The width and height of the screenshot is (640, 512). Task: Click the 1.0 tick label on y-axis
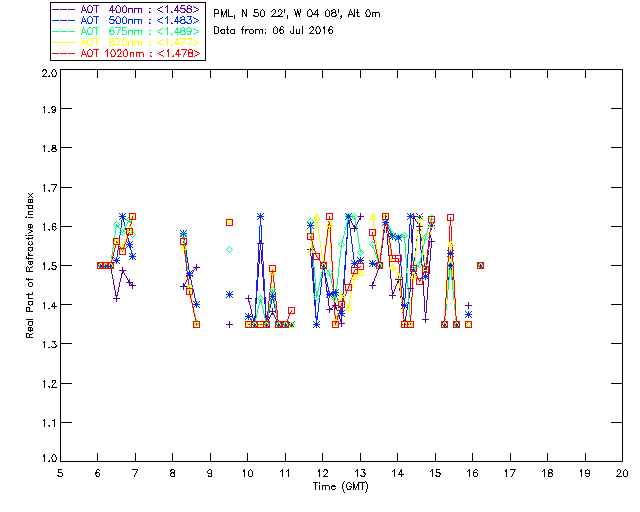point(47,459)
